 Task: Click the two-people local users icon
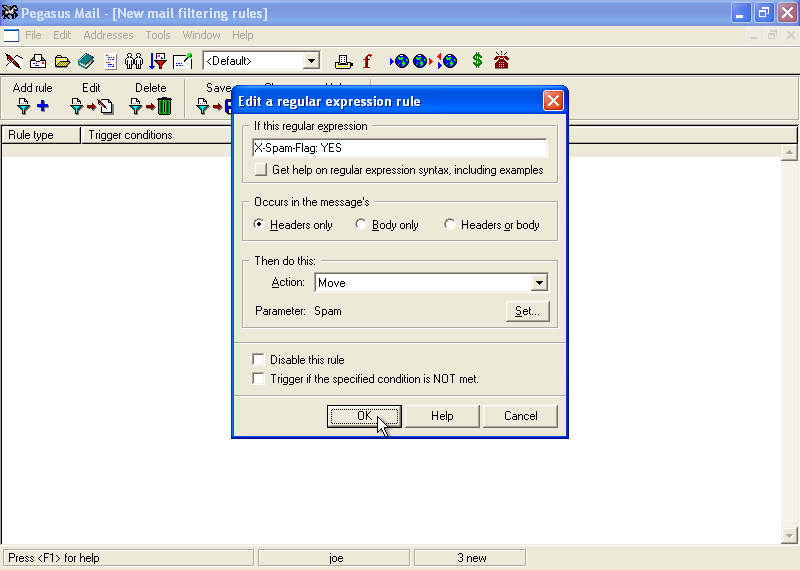[x=134, y=61]
